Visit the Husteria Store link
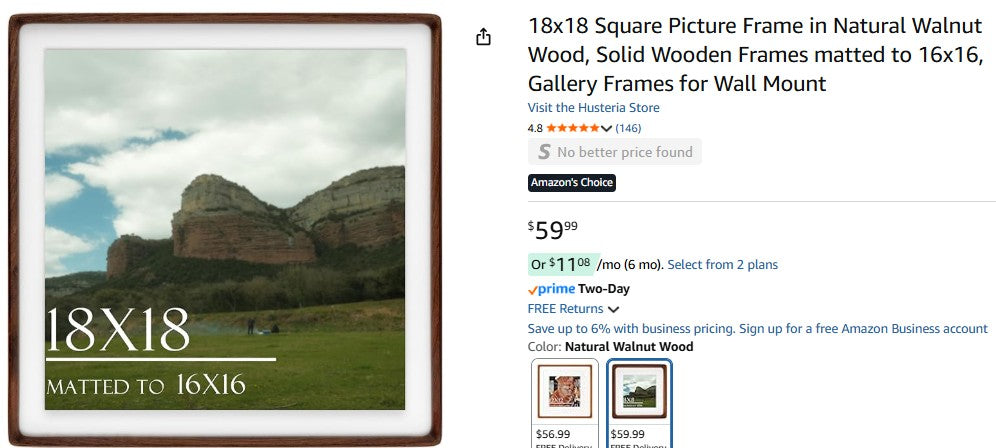Screen dimensions: 996x448 coord(594,108)
